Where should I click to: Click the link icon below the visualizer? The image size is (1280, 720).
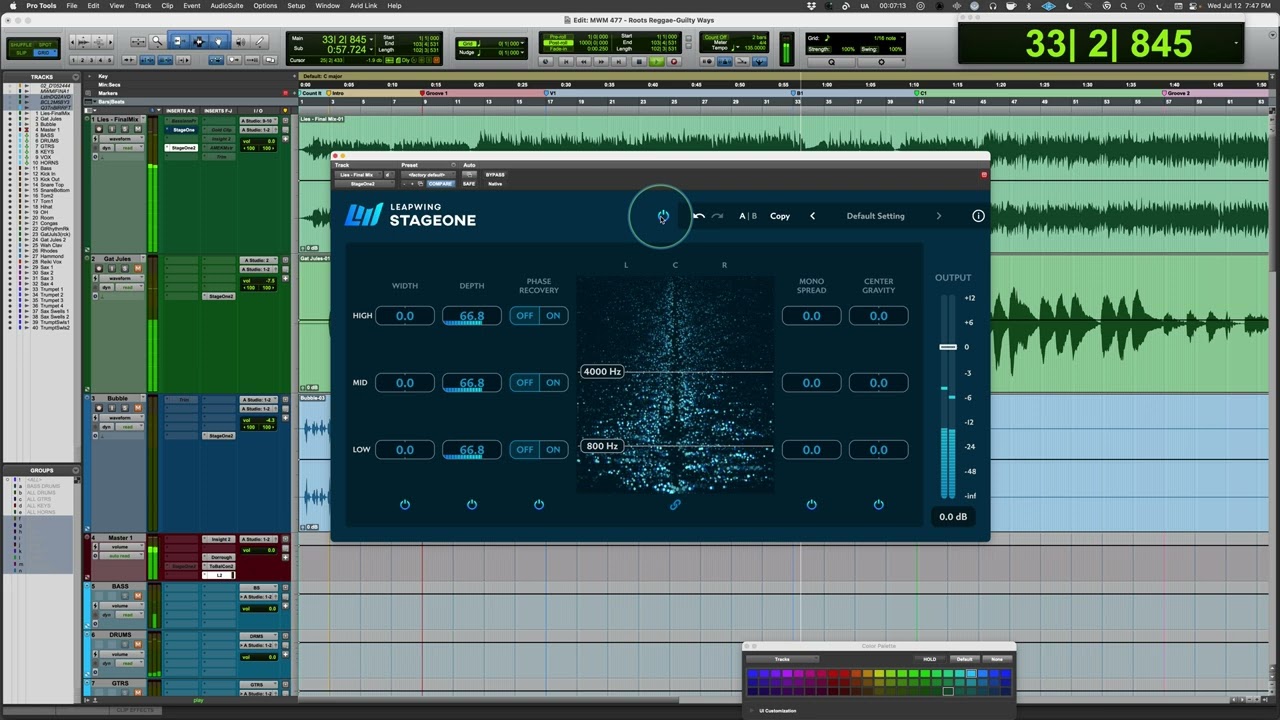(x=675, y=504)
